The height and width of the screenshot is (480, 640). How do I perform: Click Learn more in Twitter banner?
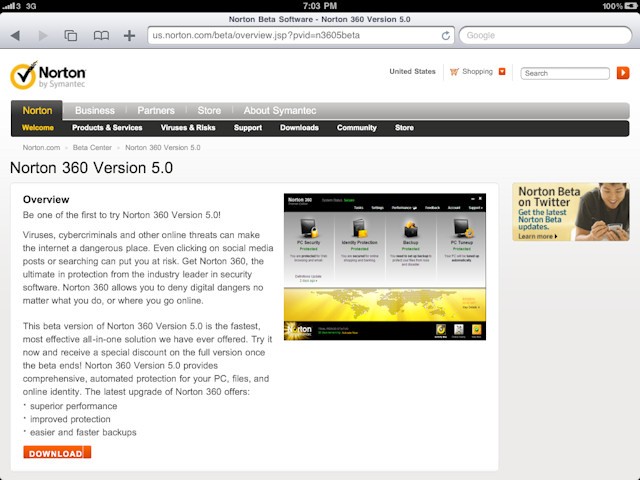click(x=538, y=236)
